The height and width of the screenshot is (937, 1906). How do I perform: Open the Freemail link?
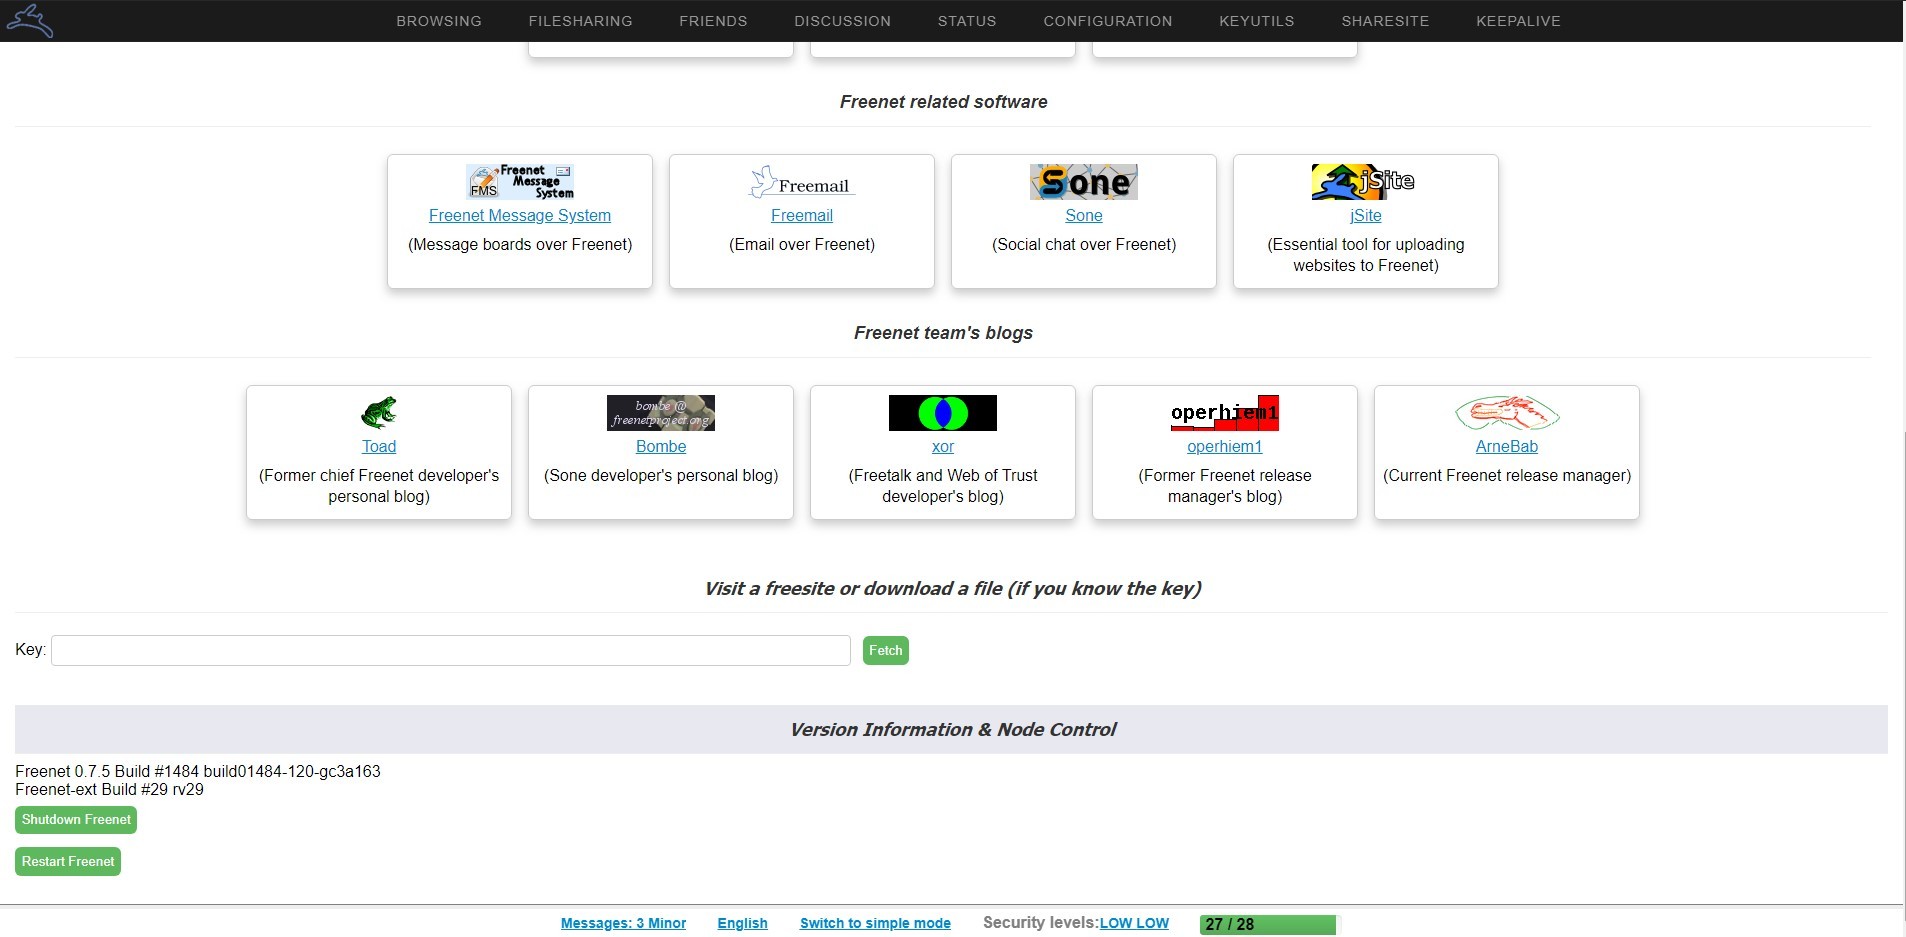point(802,215)
